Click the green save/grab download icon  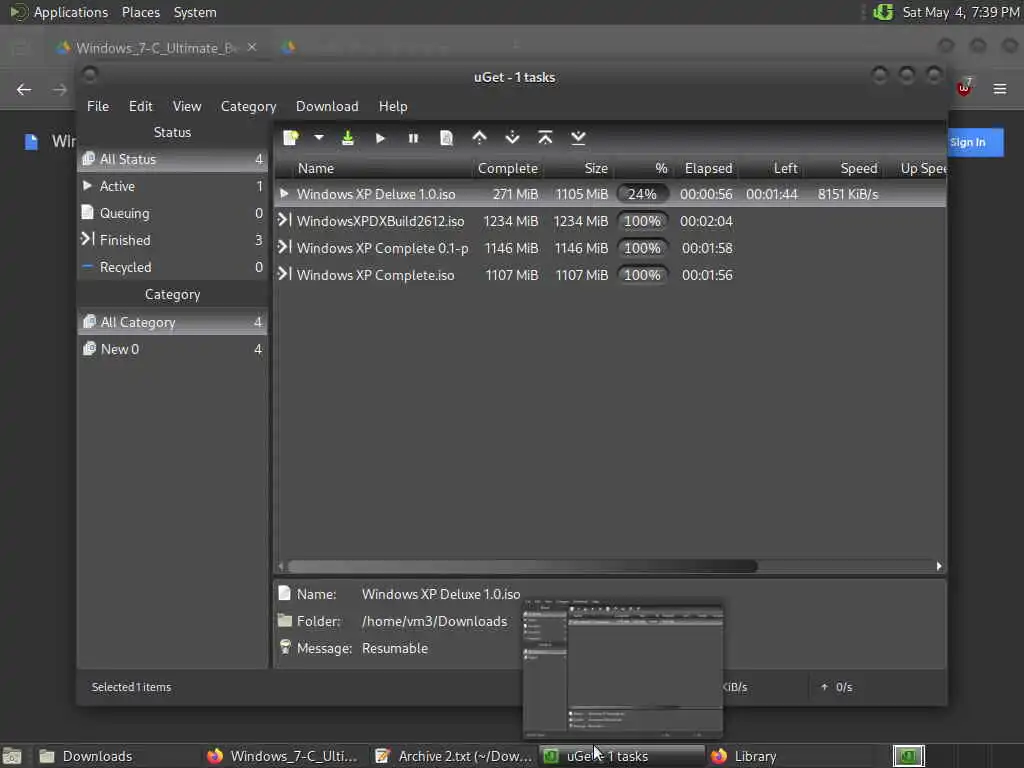click(347, 138)
